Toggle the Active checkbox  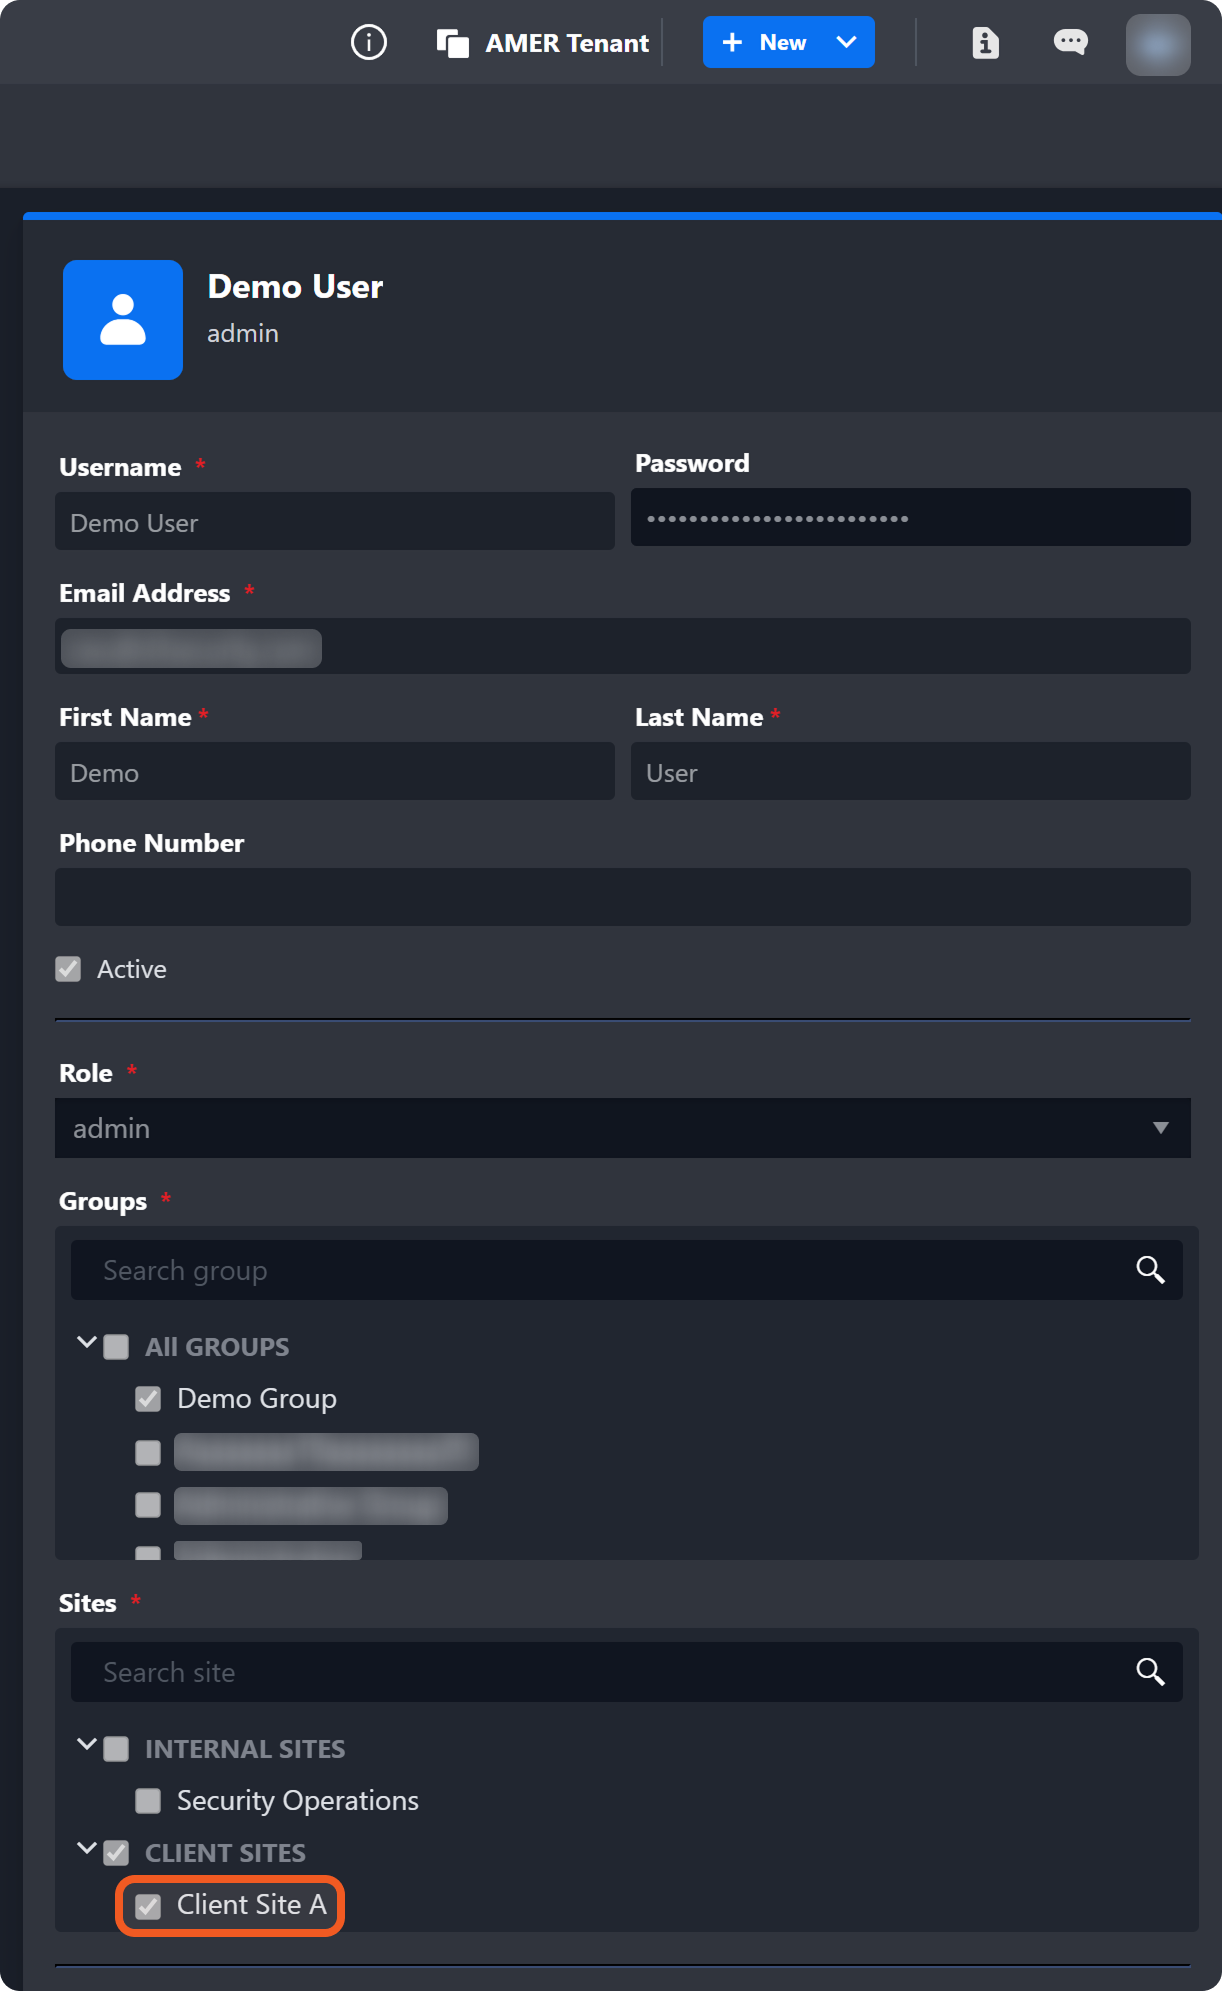tap(68, 969)
